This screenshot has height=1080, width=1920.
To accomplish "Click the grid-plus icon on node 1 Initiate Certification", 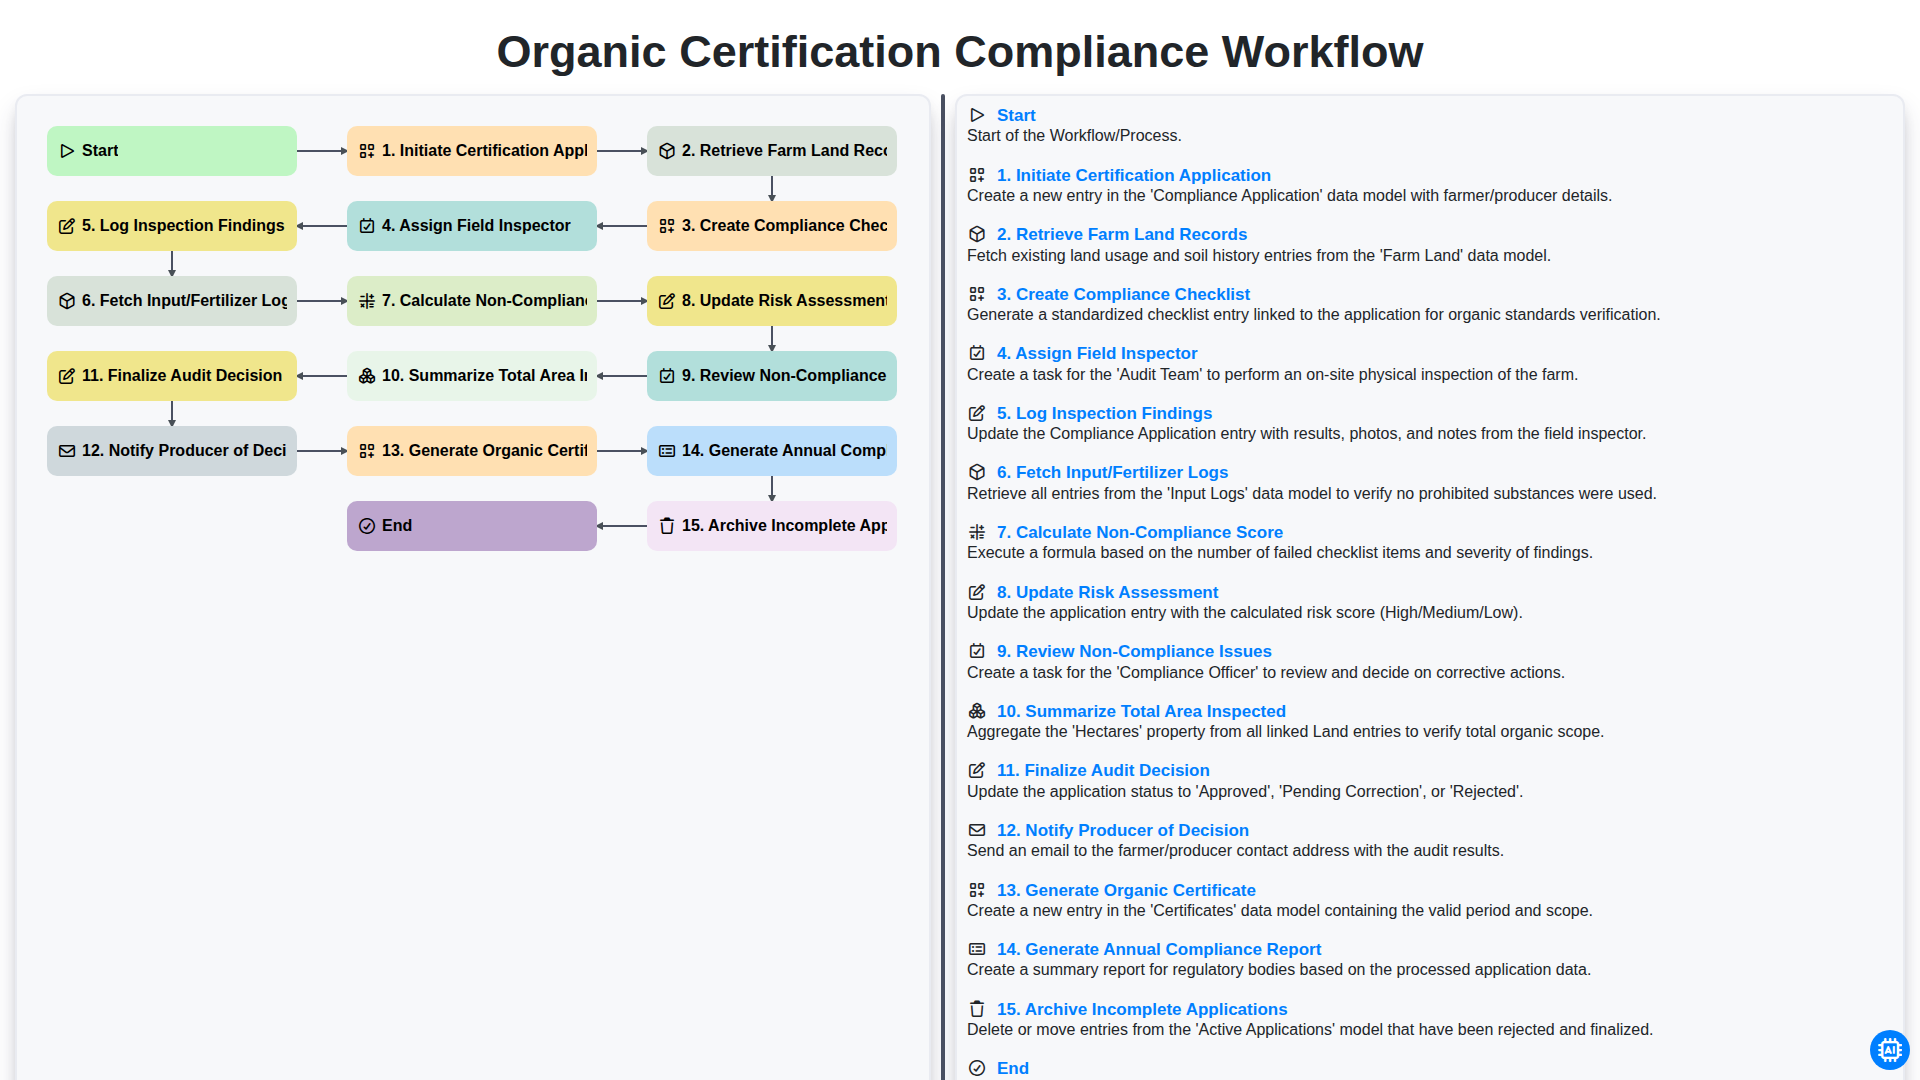I will tap(367, 151).
